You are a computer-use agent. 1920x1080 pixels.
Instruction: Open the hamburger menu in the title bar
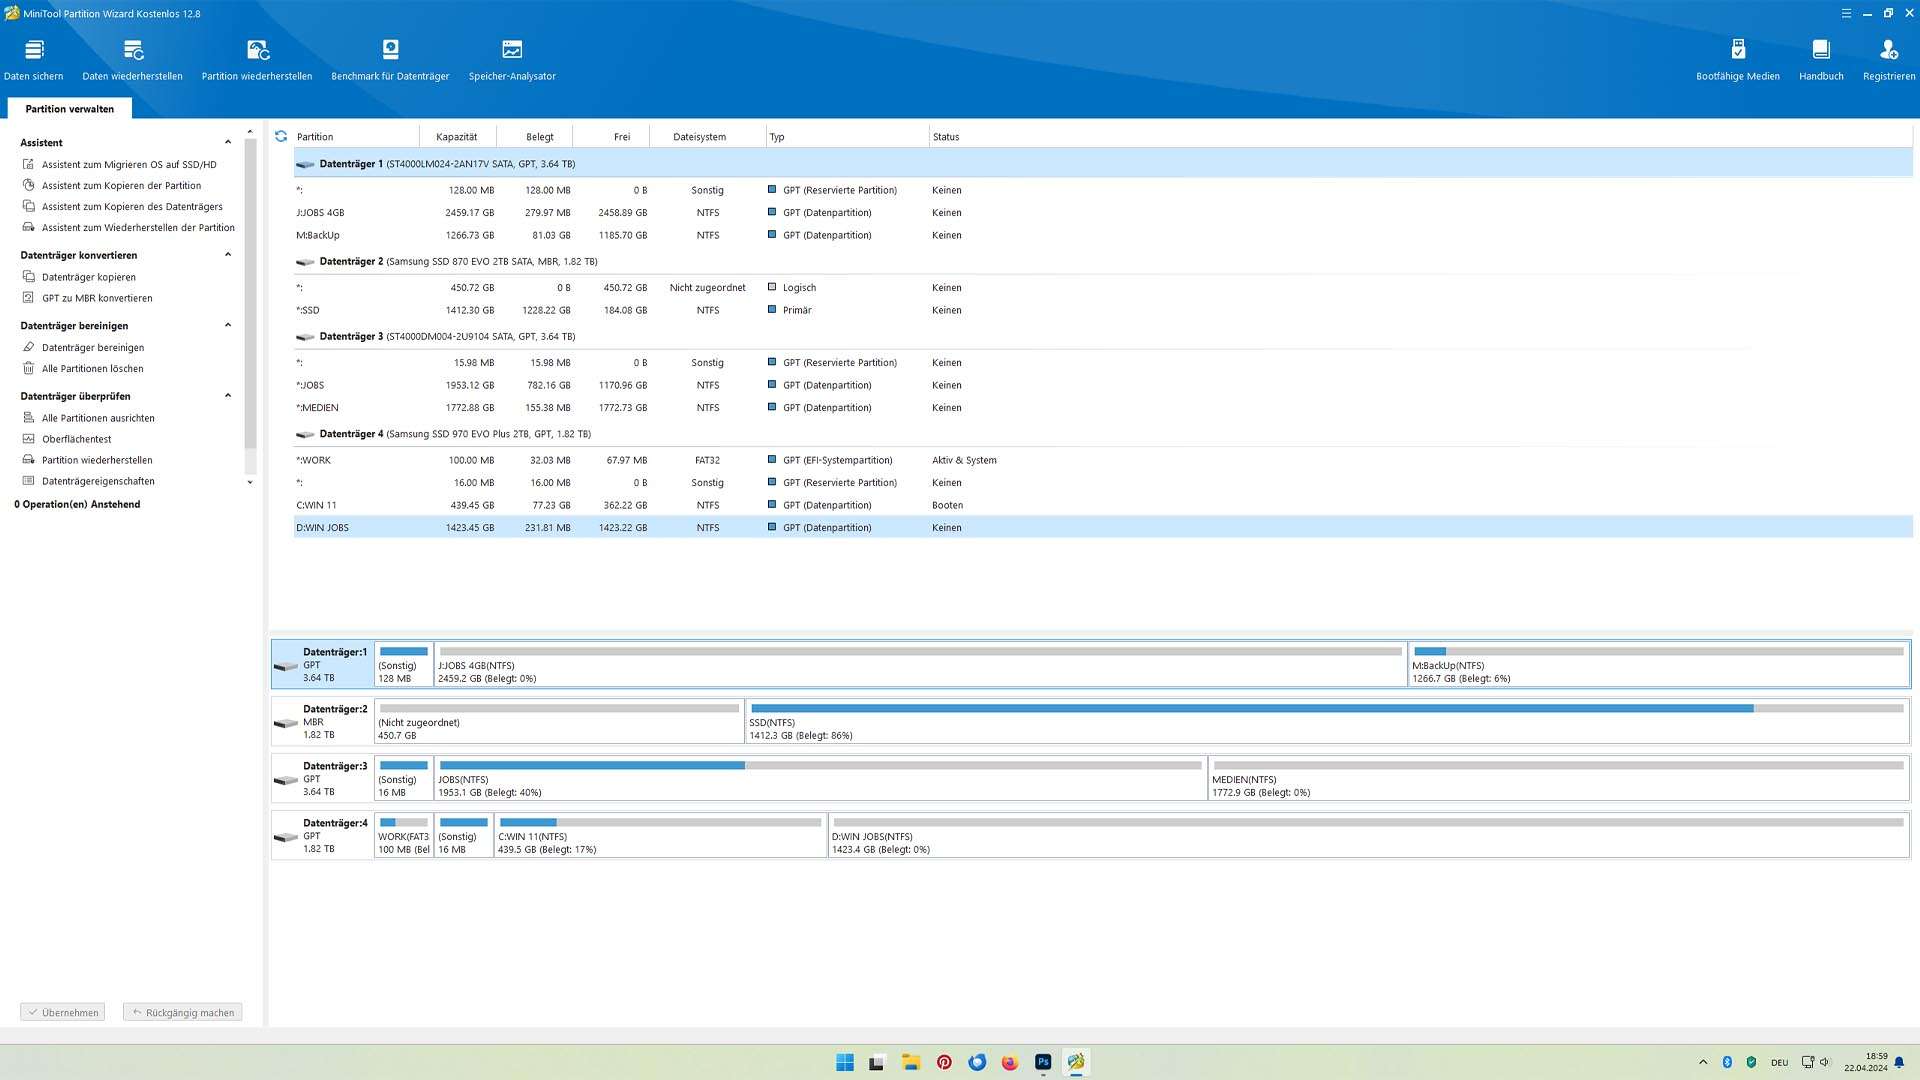(1846, 13)
